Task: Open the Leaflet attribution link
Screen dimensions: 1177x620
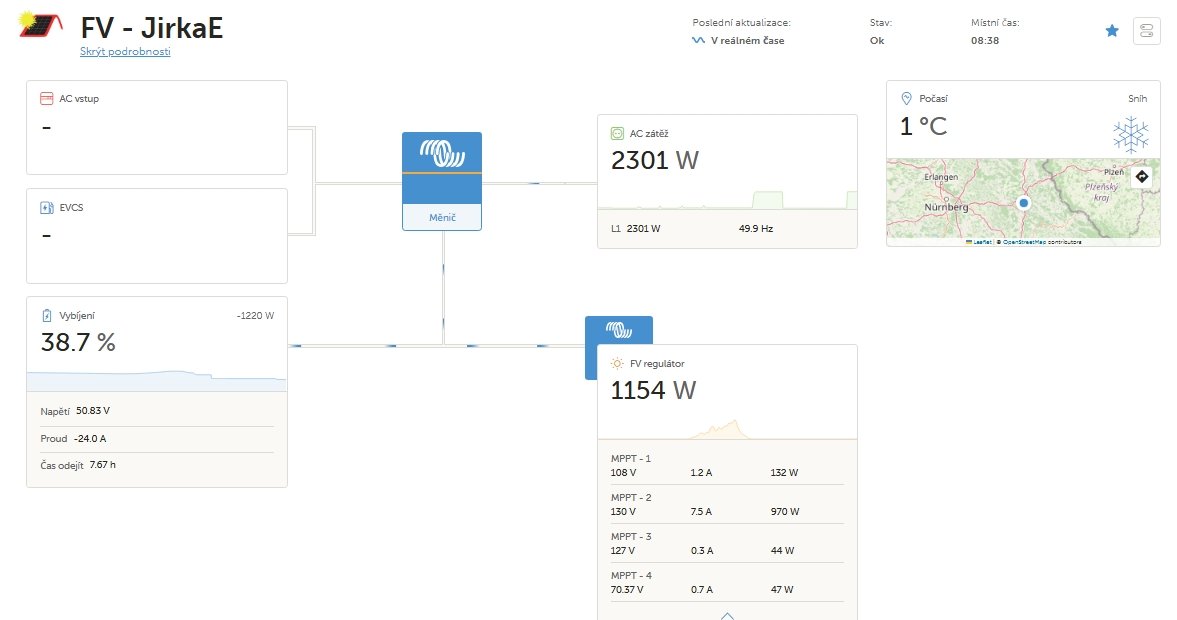Action: pyautogui.click(x=981, y=242)
